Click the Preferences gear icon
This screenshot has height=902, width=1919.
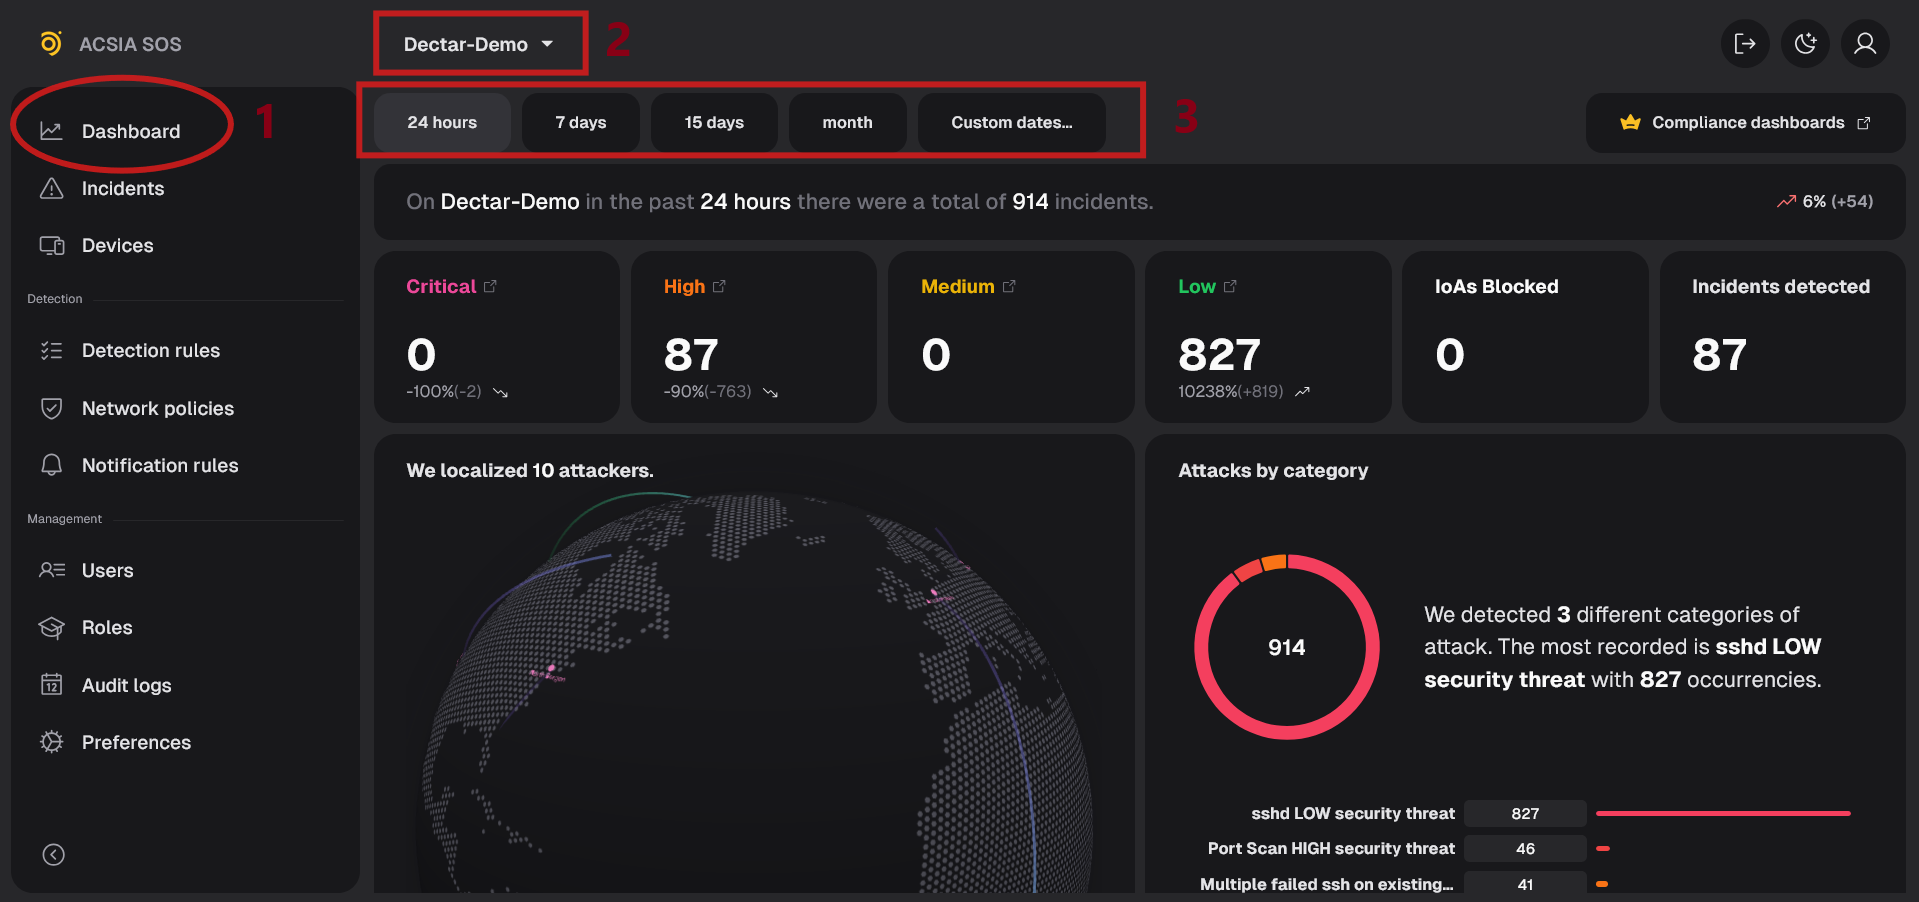51,742
